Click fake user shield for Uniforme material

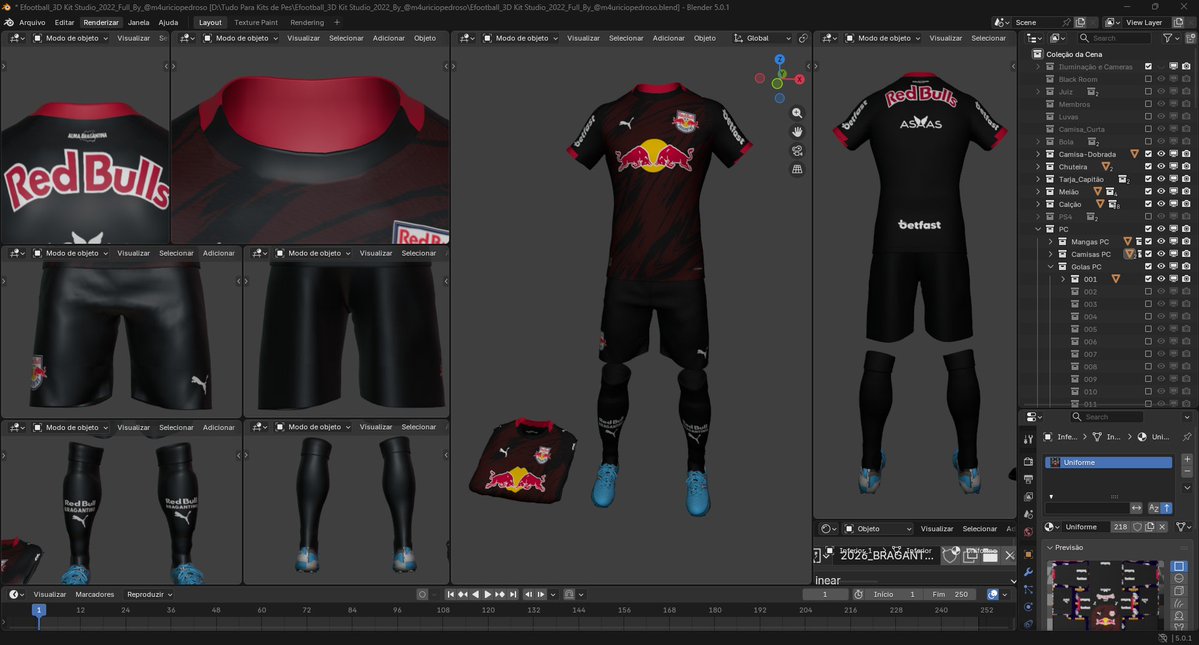[x=1137, y=527]
